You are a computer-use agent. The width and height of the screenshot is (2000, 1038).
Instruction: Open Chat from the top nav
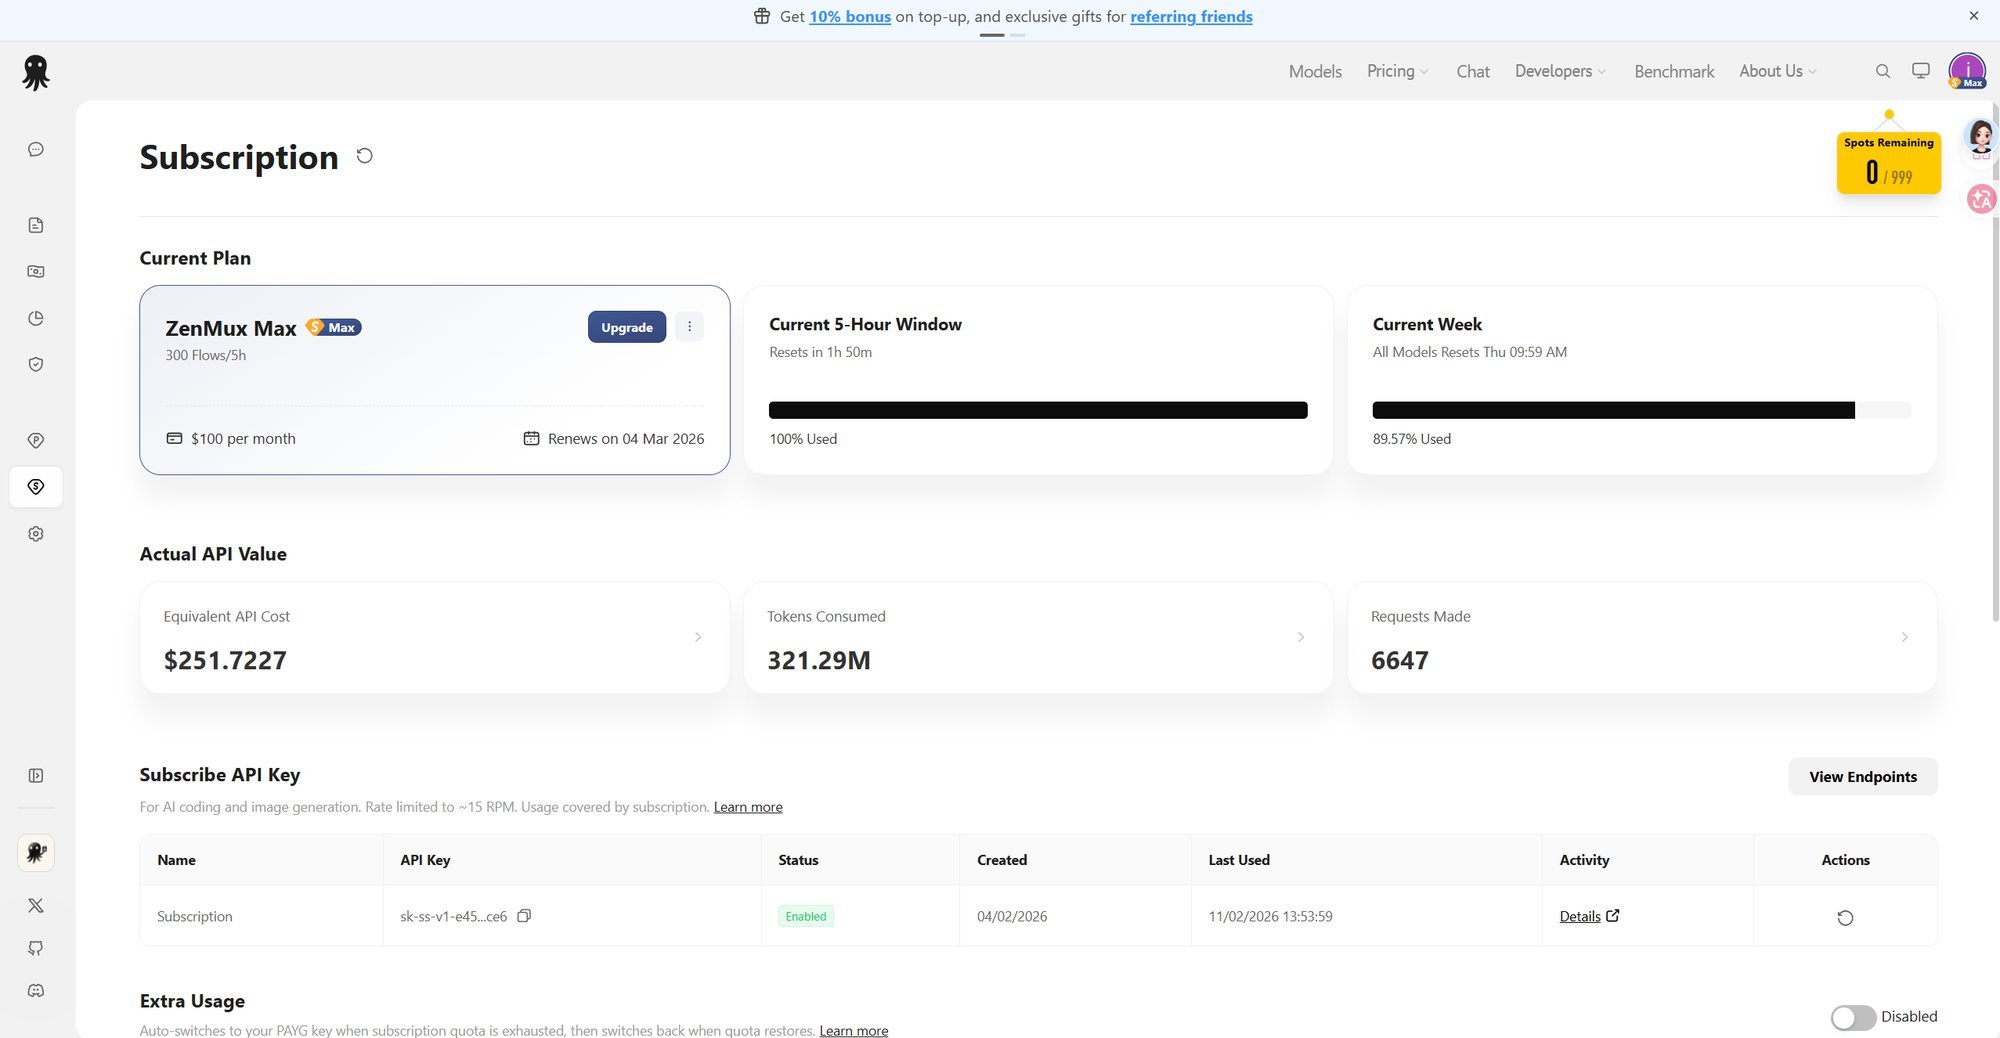(1473, 71)
